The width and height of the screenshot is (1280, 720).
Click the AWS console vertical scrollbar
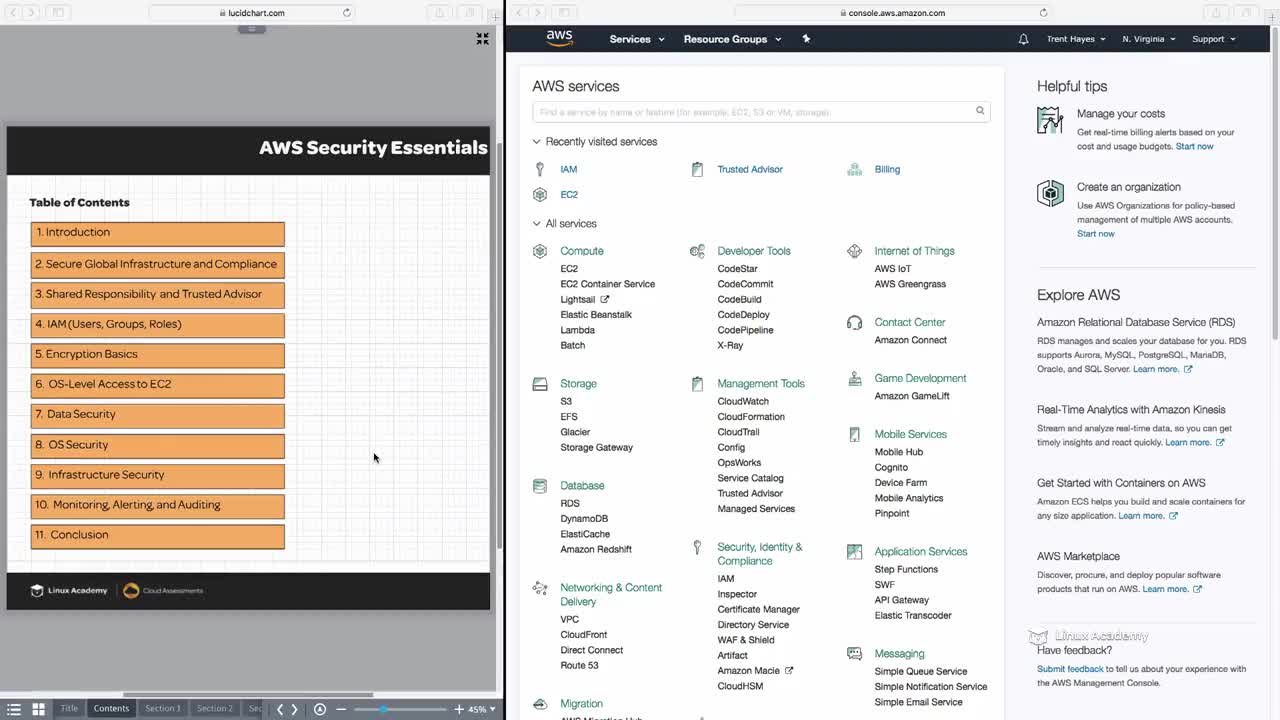[x=1275, y=185]
